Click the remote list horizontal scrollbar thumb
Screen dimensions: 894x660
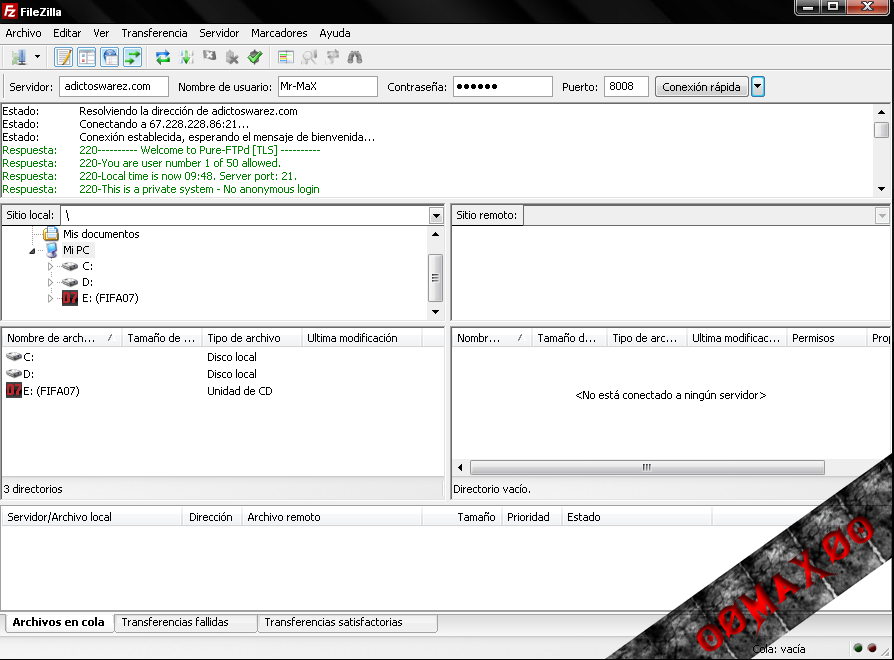[647, 467]
